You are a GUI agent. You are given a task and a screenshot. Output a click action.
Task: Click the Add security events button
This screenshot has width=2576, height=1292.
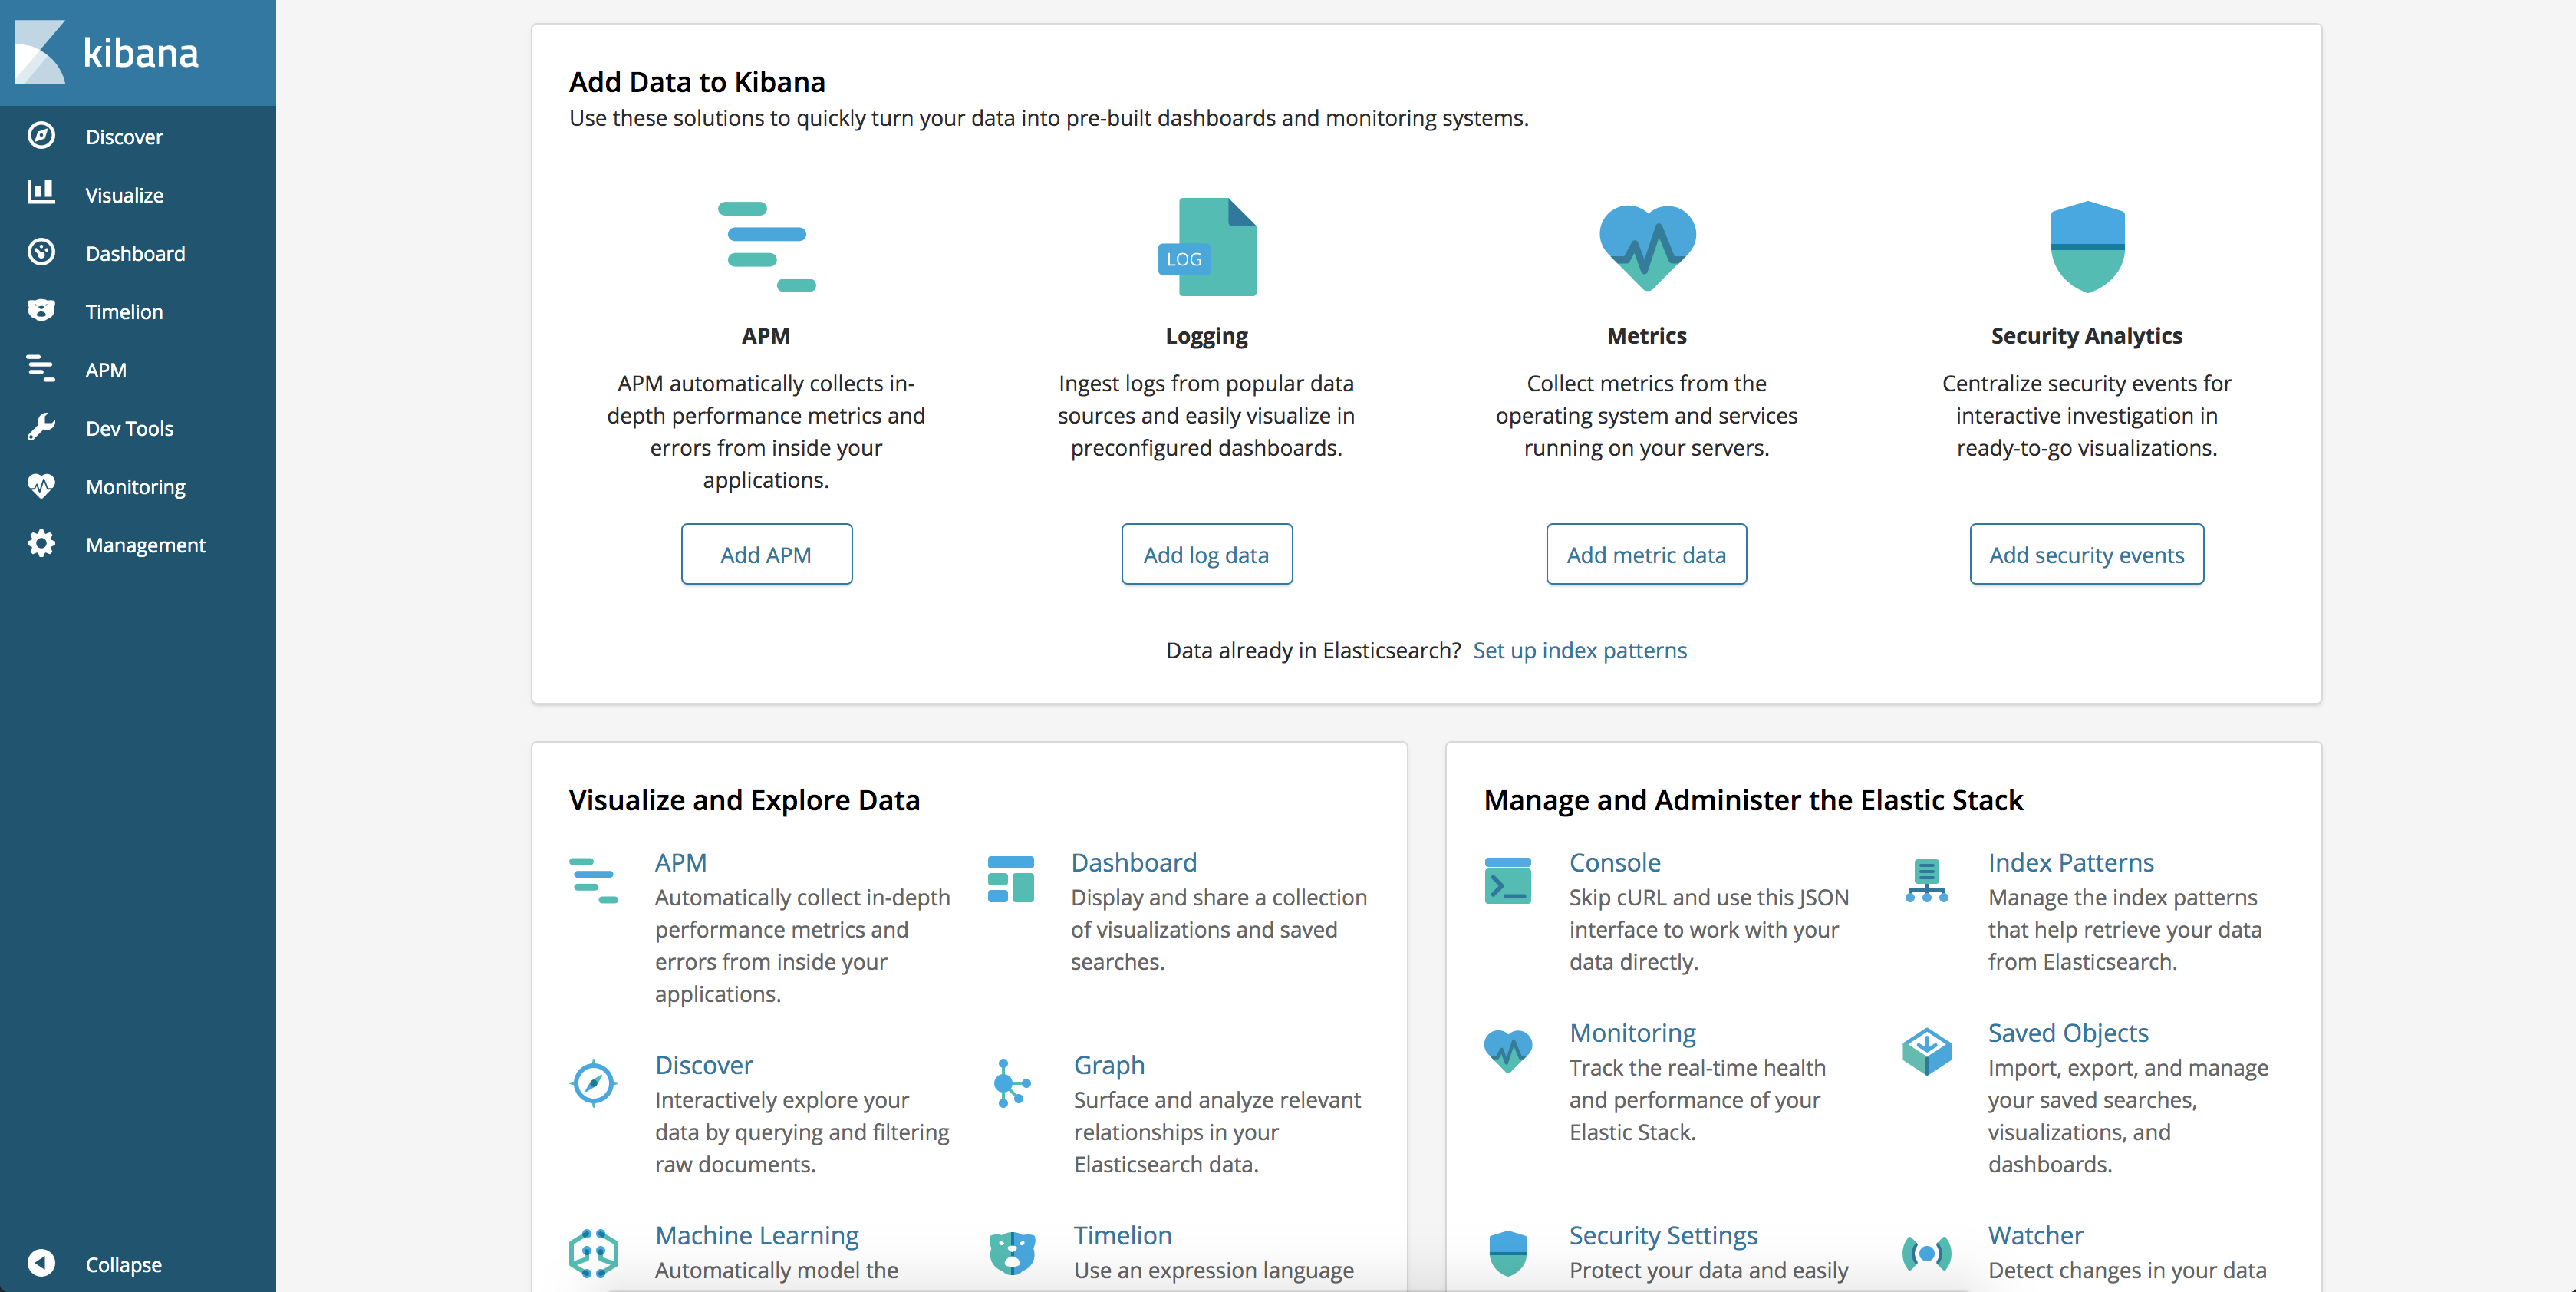[2086, 554]
